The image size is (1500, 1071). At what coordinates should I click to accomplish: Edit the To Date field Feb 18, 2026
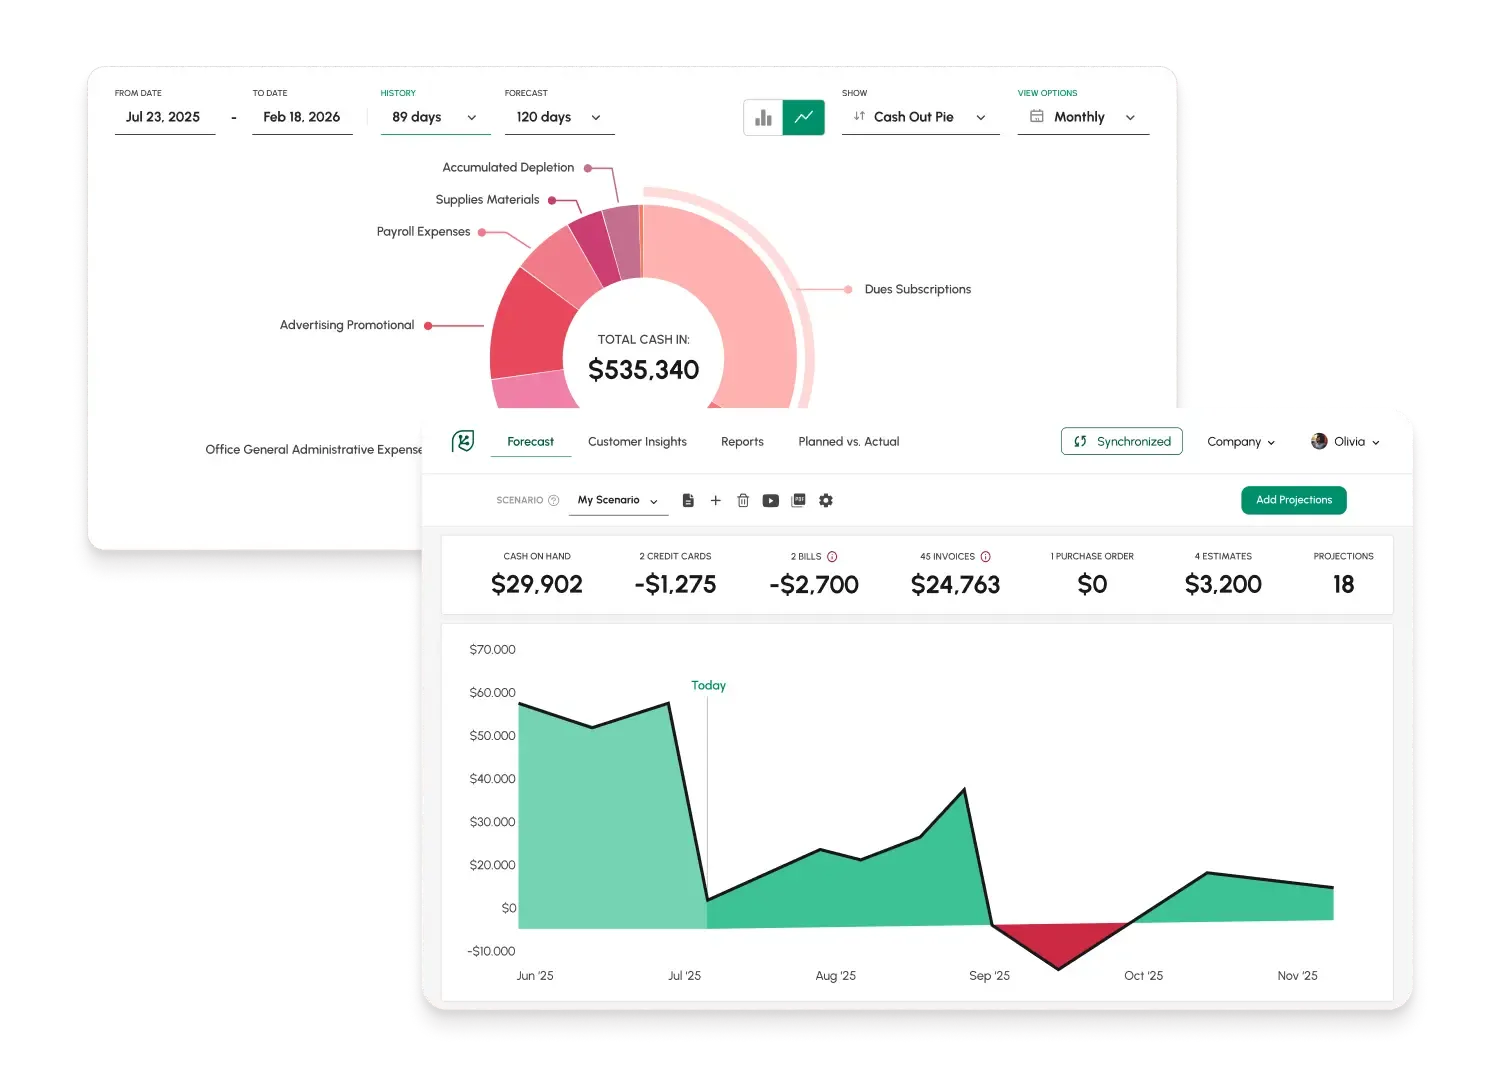click(x=302, y=117)
